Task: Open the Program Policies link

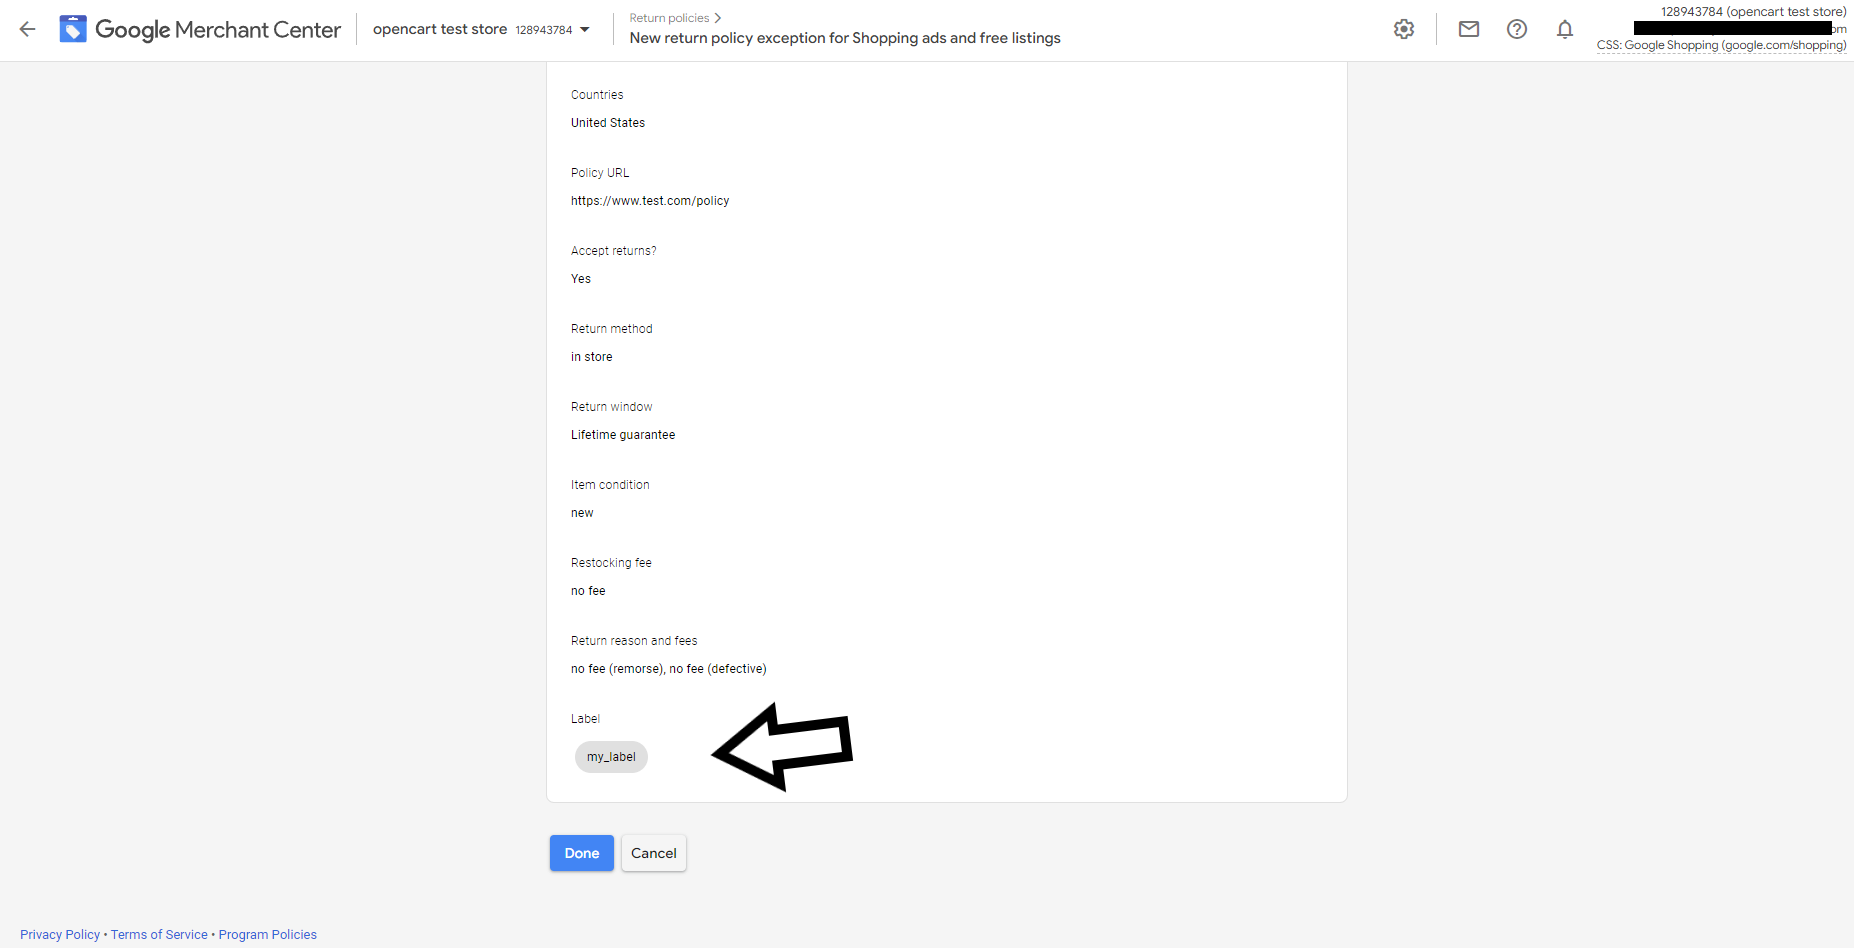Action: tap(267, 934)
